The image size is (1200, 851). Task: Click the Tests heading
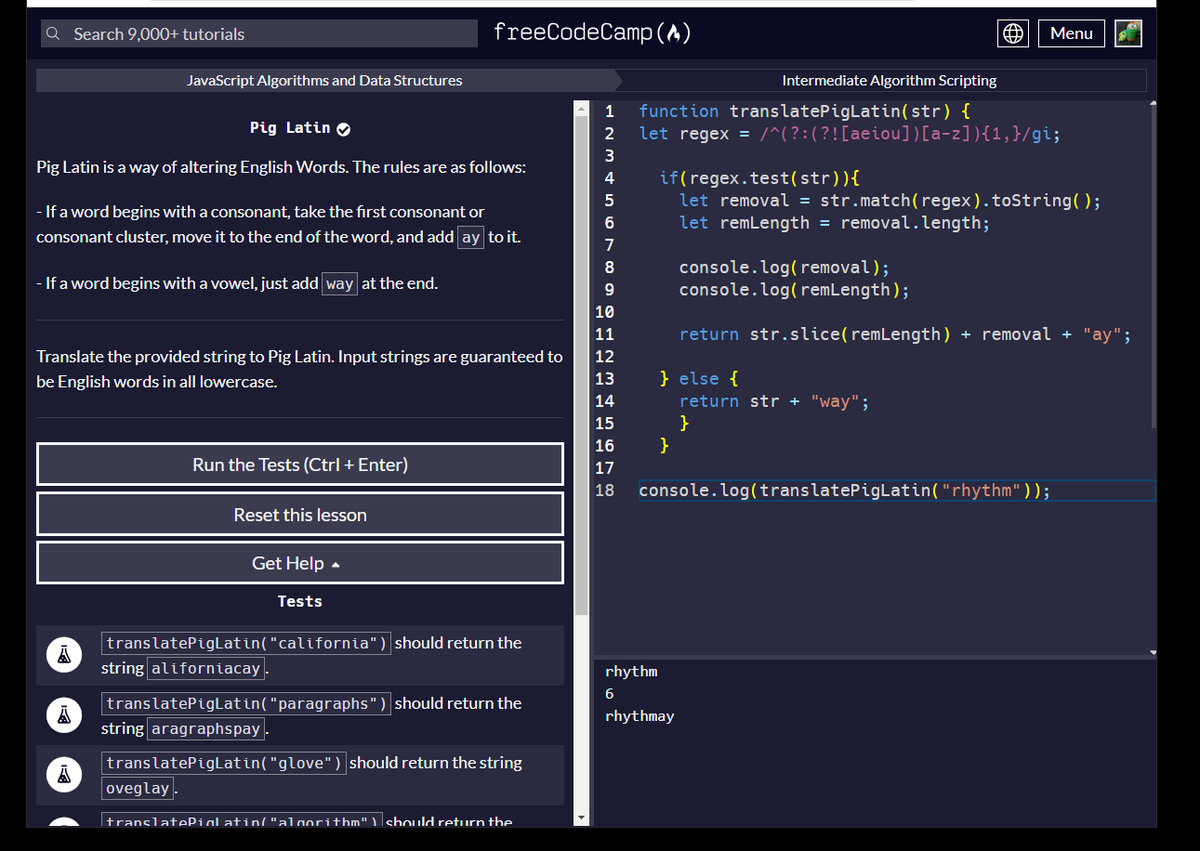coord(300,601)
